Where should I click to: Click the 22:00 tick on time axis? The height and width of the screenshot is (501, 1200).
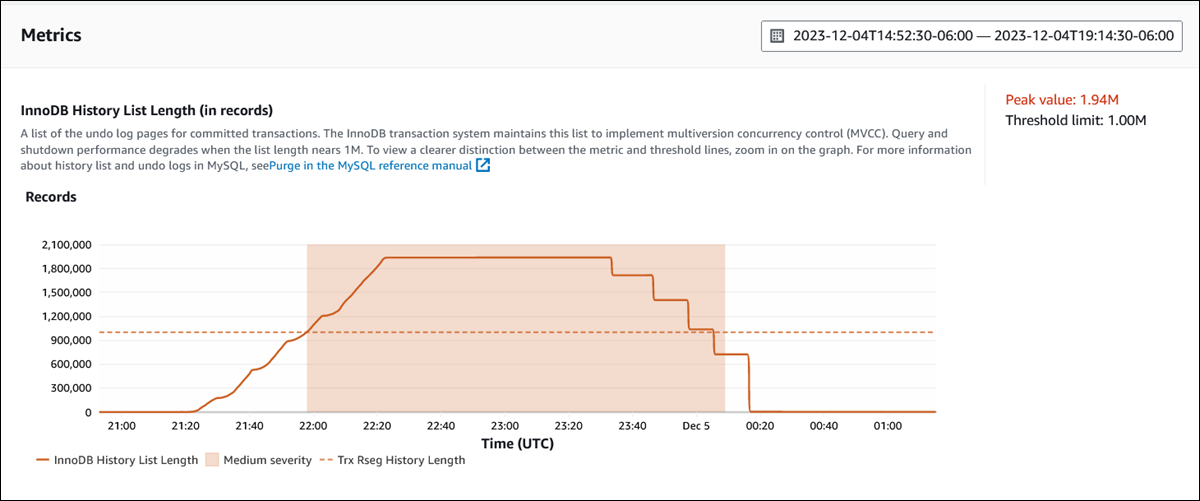point(313,426)
